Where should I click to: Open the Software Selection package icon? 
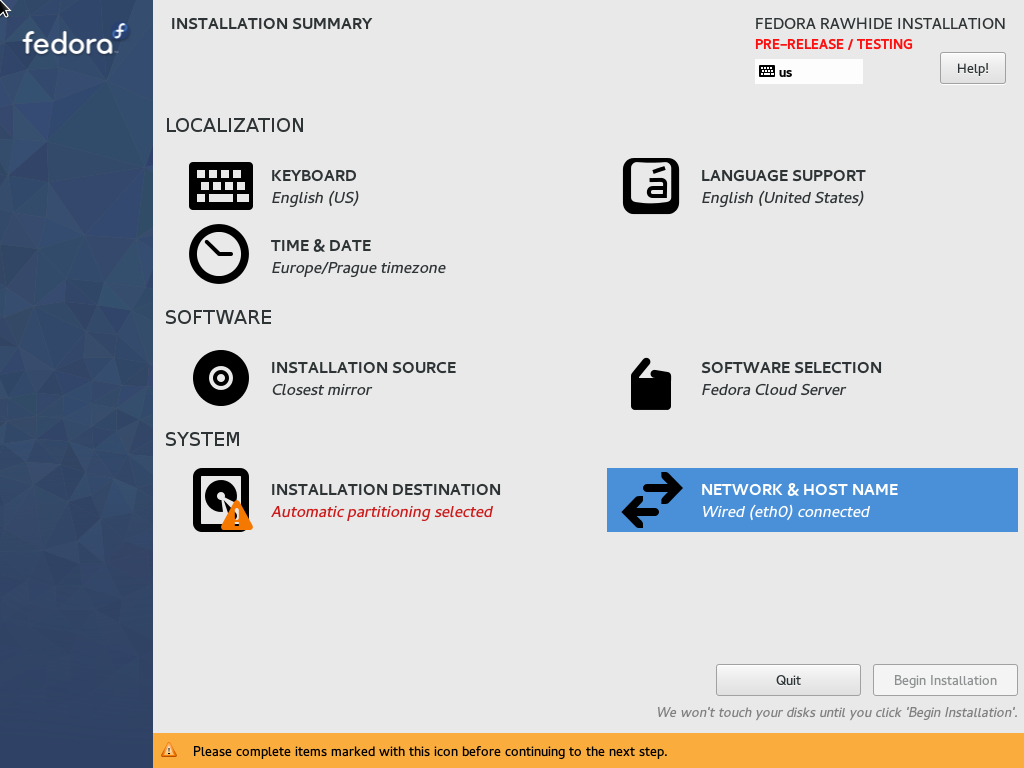pos(650,384)
